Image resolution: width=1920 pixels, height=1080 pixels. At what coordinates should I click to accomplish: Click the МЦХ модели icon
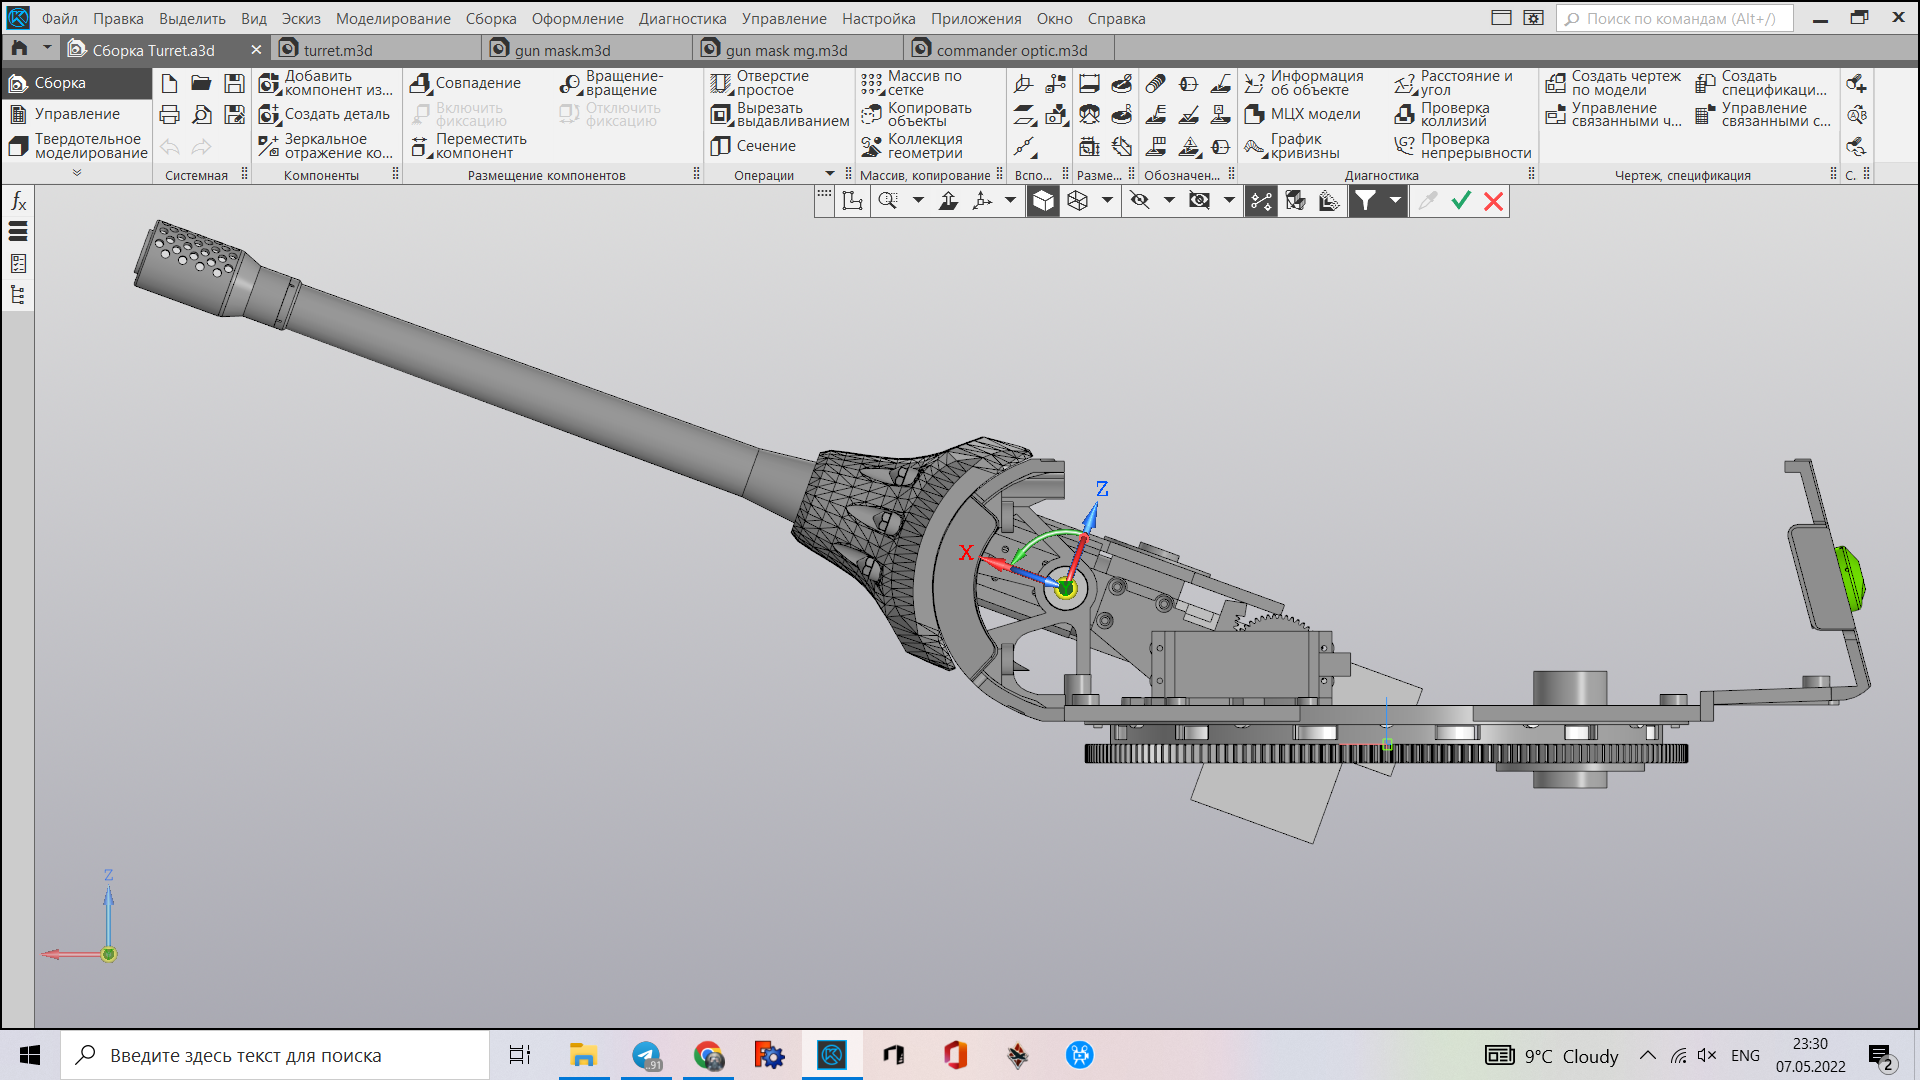click(x=1255, y=114)
